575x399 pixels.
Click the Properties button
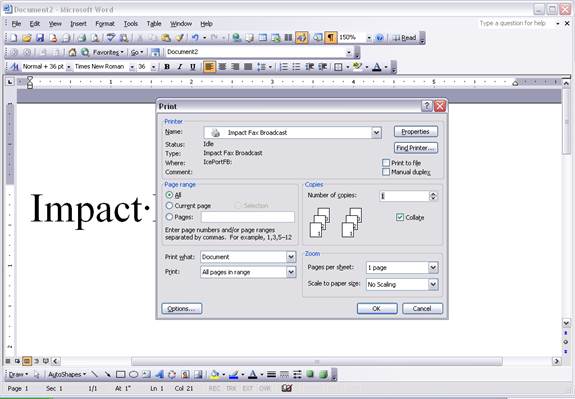[x=416, y=132]
